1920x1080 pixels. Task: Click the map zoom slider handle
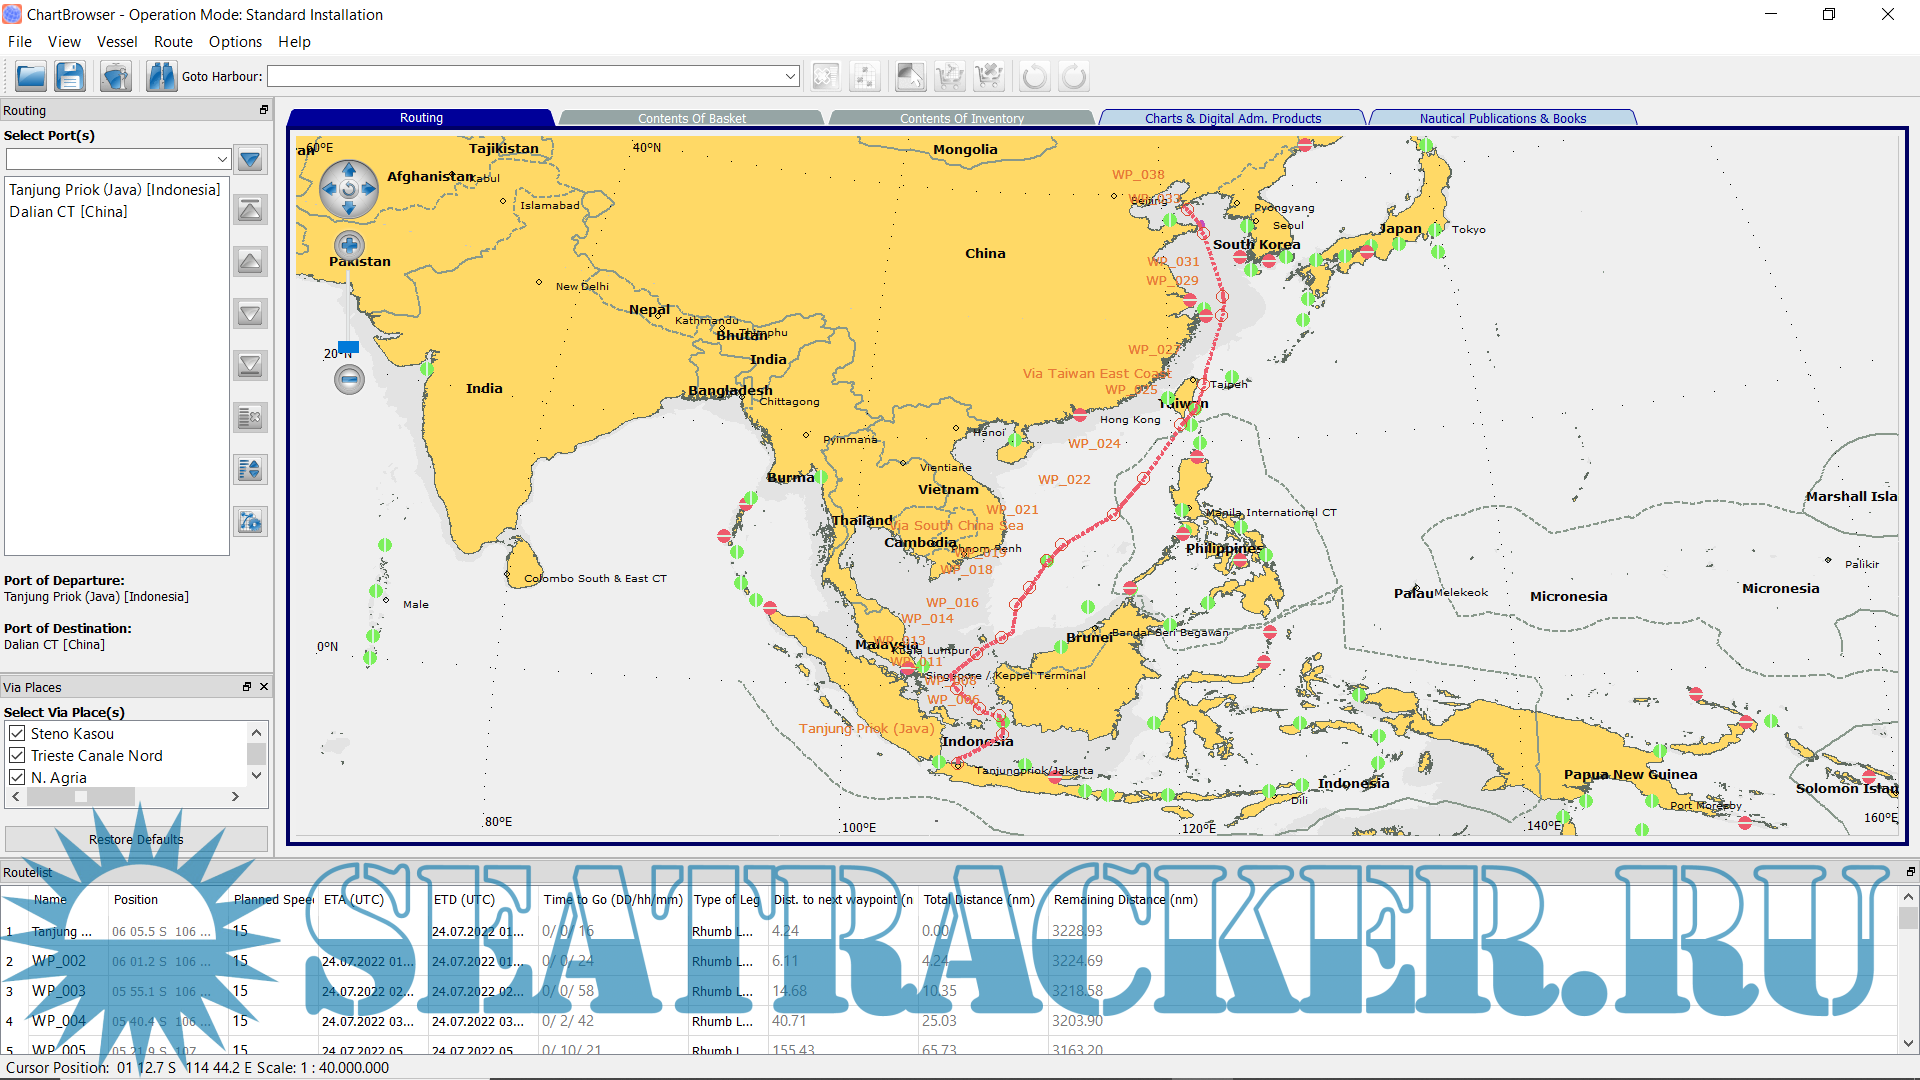click(348, 347)
